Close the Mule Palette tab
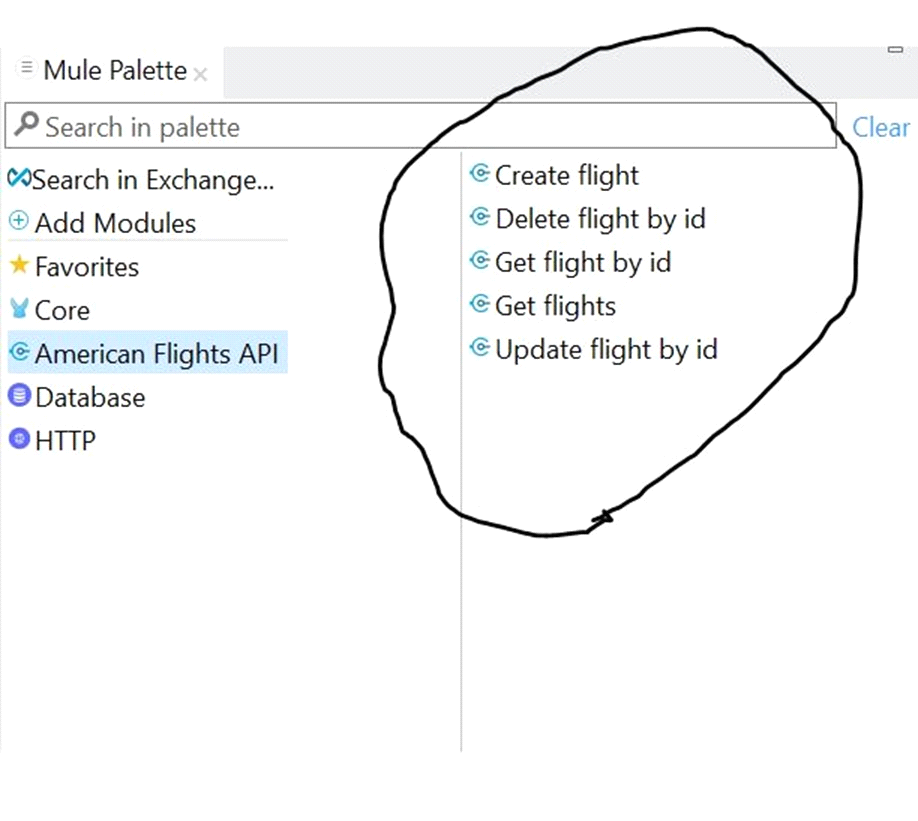This screenshot has height=821, width=918. pyautogui.click(x=200, y=74)
